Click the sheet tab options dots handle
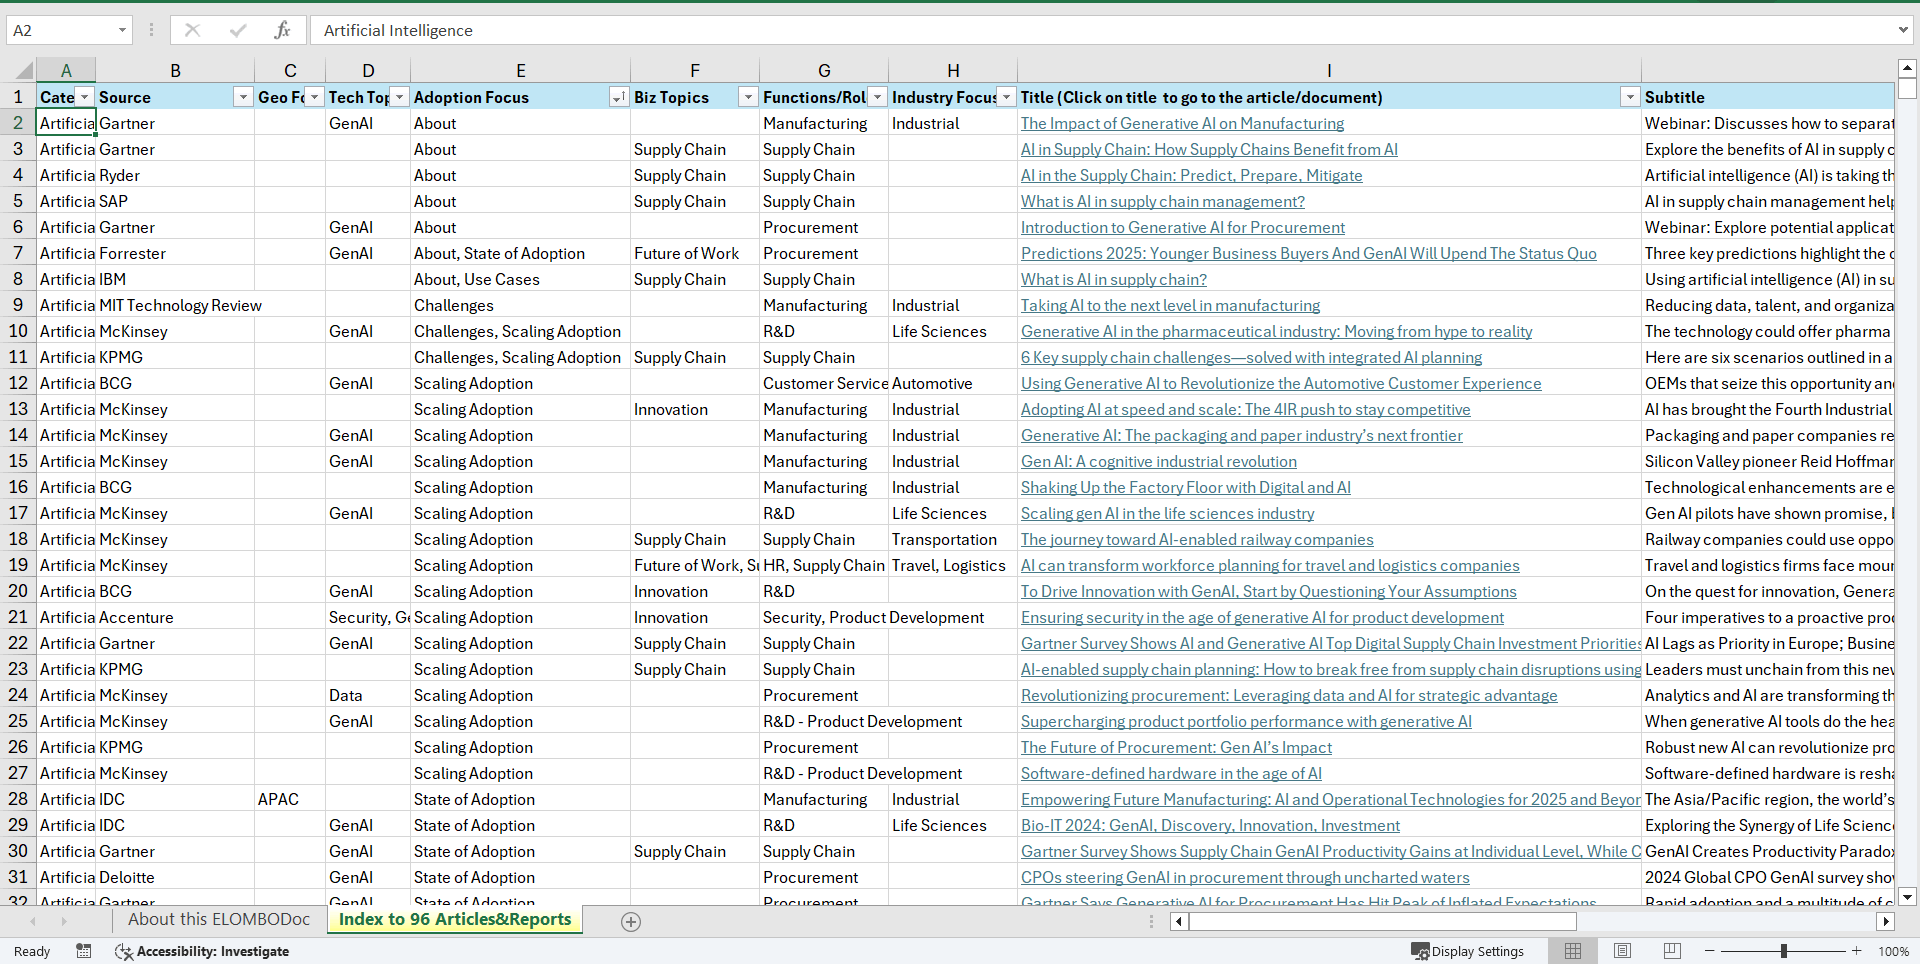Screen dimensions: 1920x966 tap(1151, 921)
